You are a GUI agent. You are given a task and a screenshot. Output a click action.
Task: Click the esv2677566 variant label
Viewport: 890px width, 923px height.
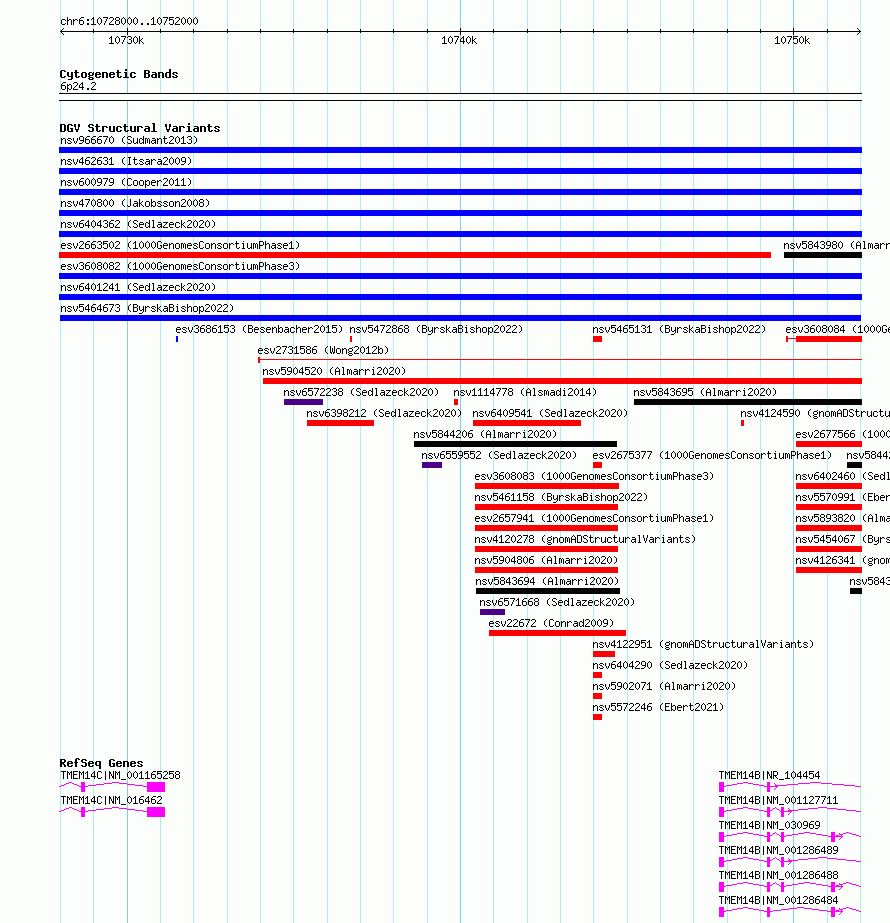click(842, 434)
